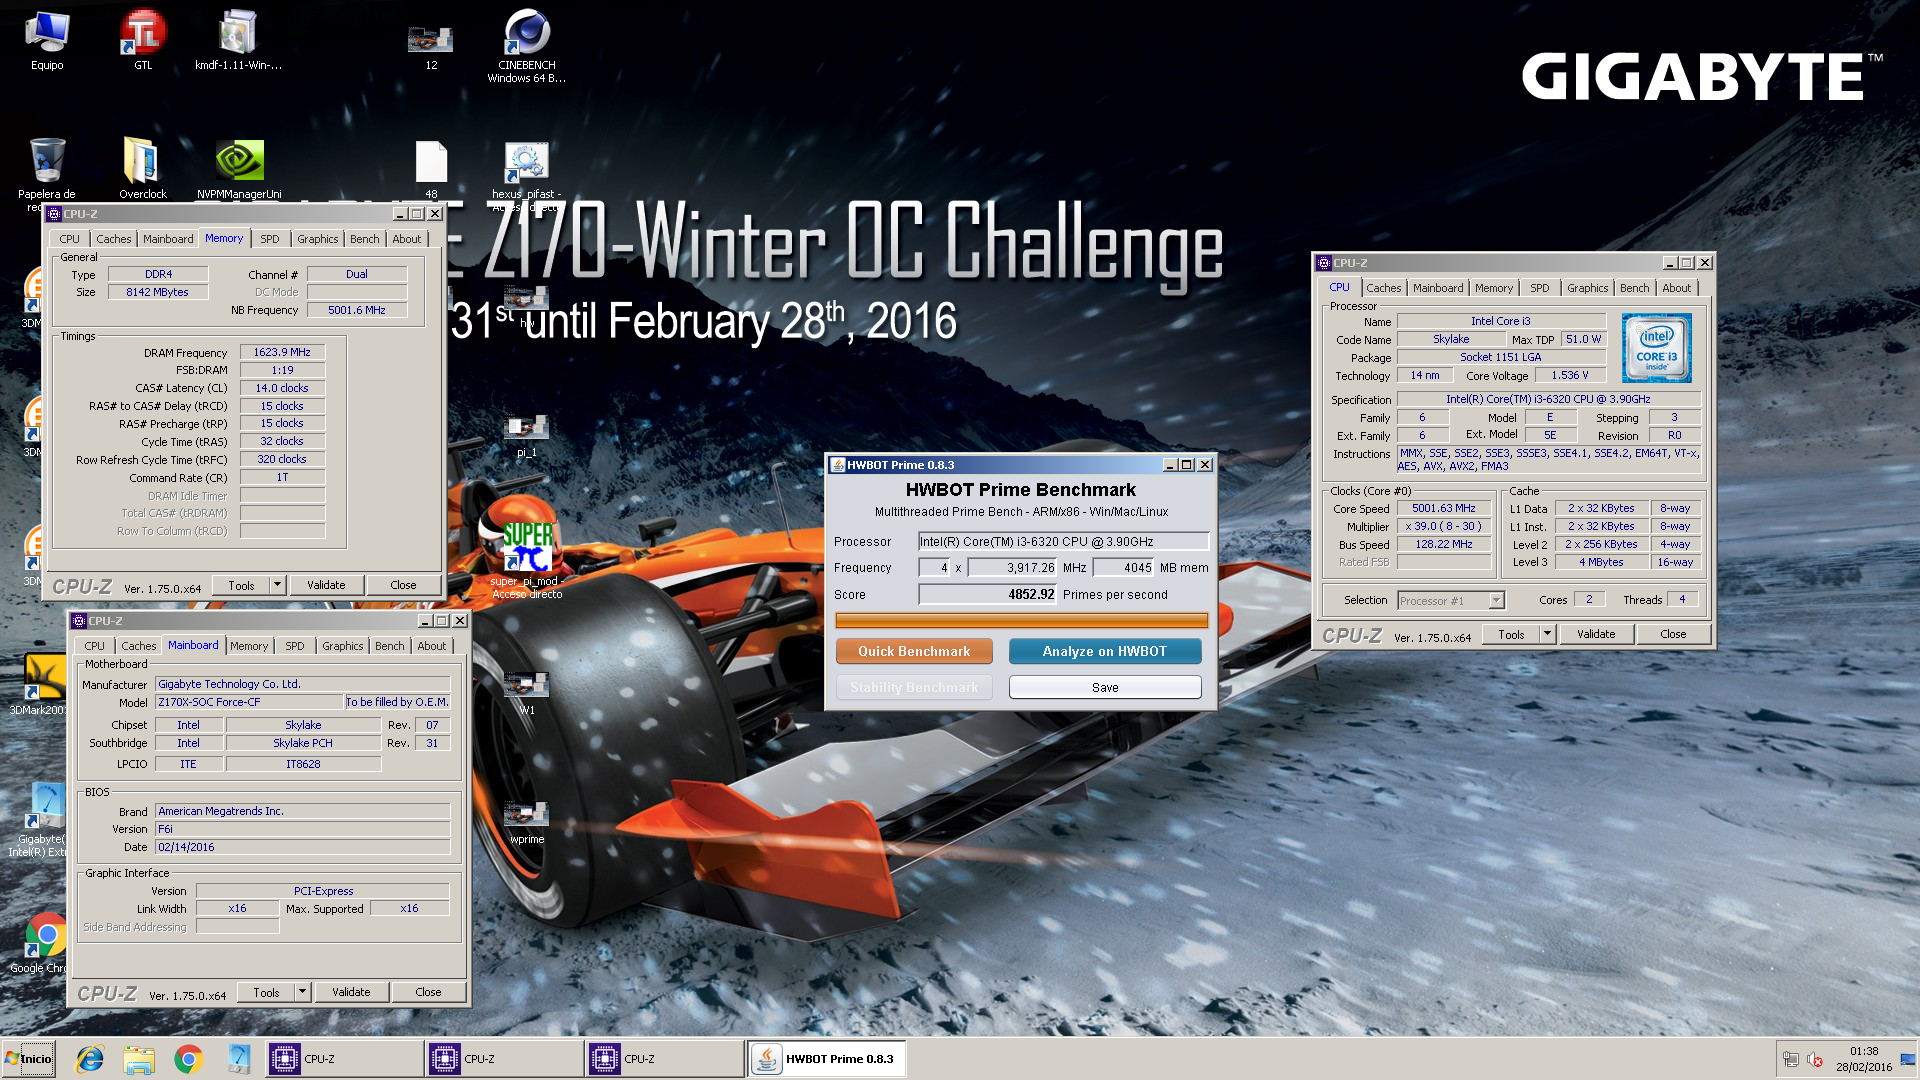Click the DRAM Frequency value 1623.9 MHz
Viewport: 1920px width, 1080px height.
coord(282,352)
